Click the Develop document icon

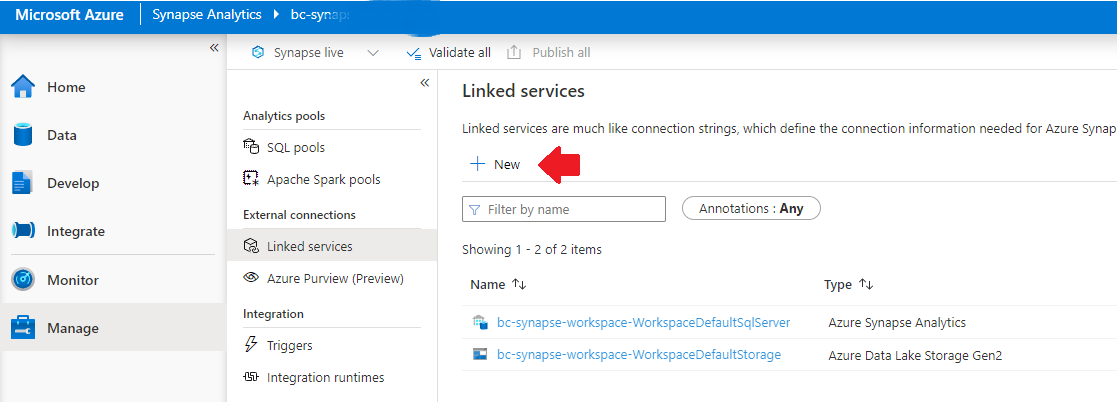23,183
